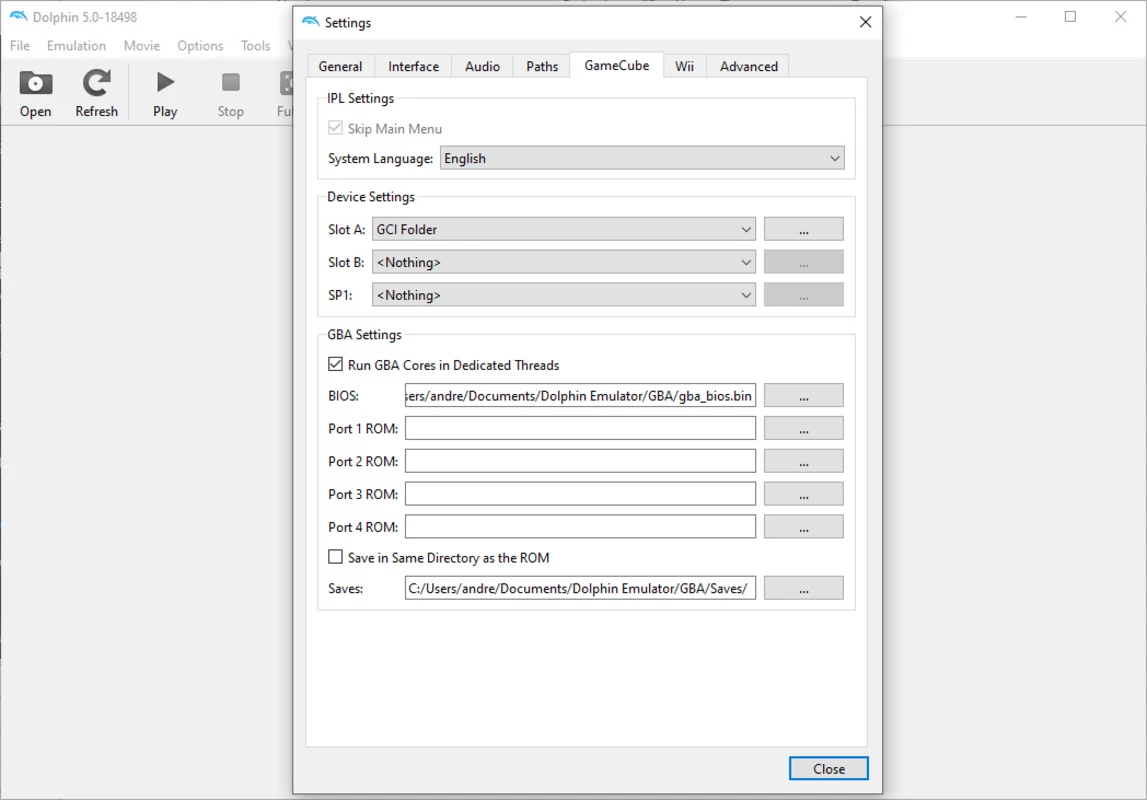Browse for Port 1 ROM file
Viewport: 1147px width, 800px height.
pos(803,429)
